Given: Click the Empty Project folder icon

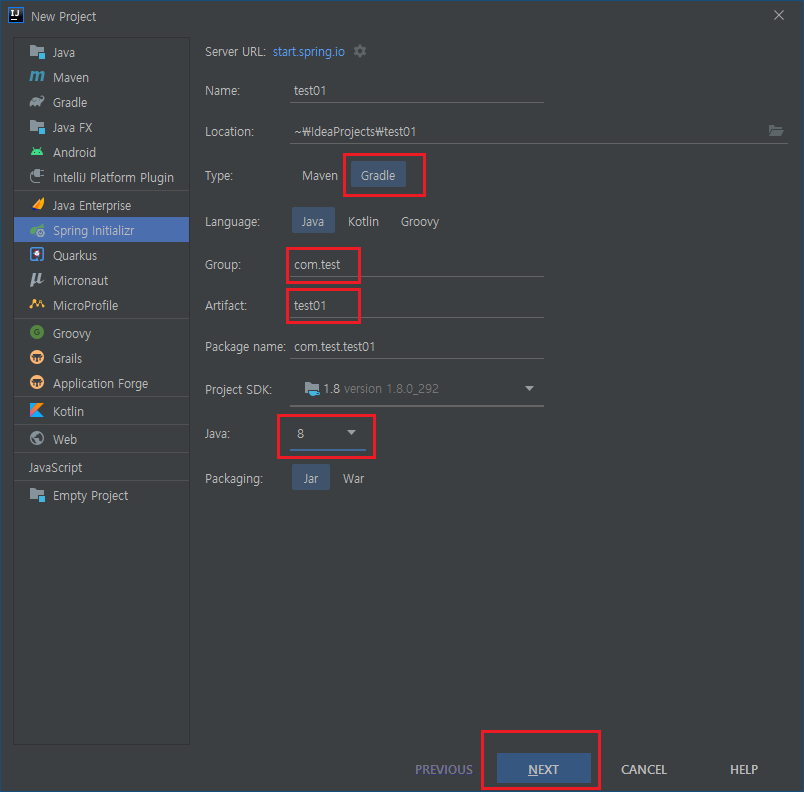Looking at the screenshot, I should (37, 495).
